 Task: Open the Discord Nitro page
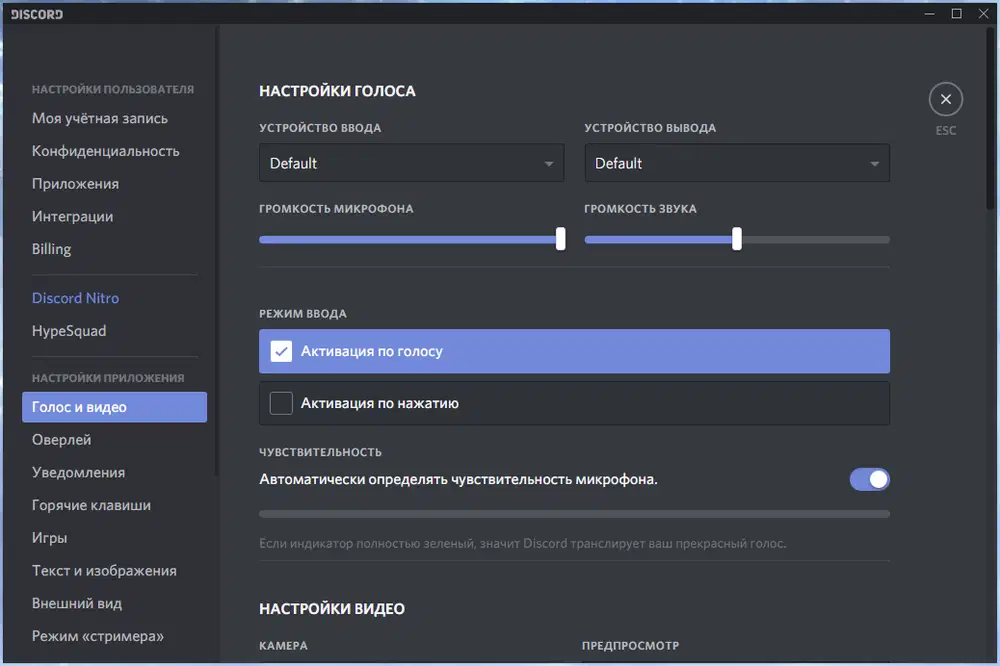point(75,298)
